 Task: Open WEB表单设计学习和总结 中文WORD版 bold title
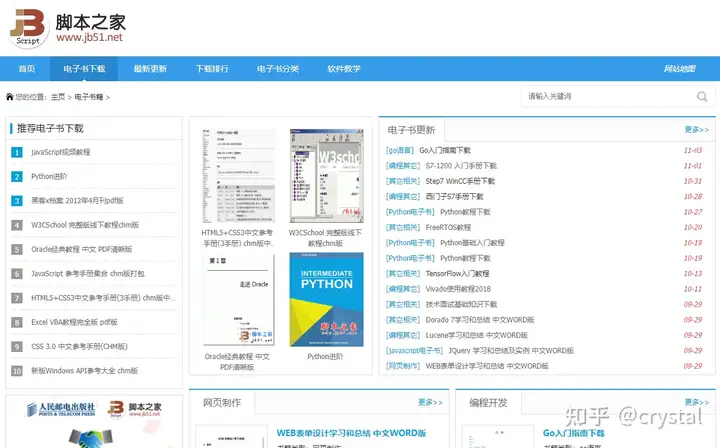[351, 433]
